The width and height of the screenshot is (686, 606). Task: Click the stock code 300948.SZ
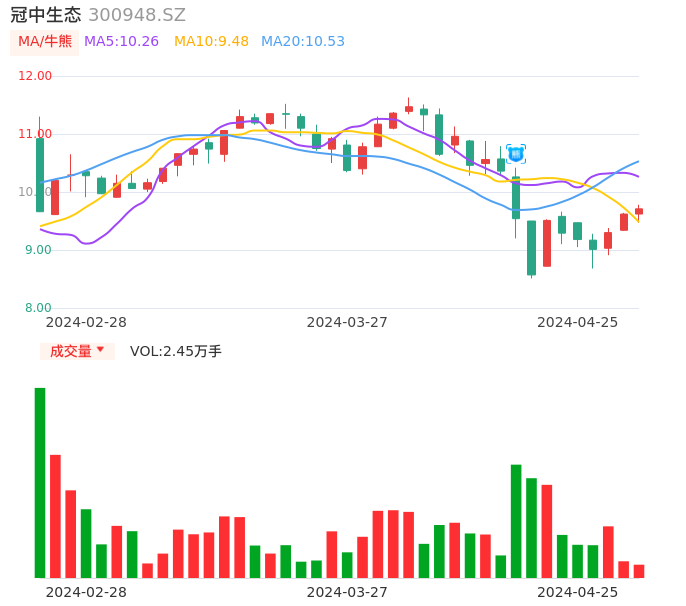point(137,15)
